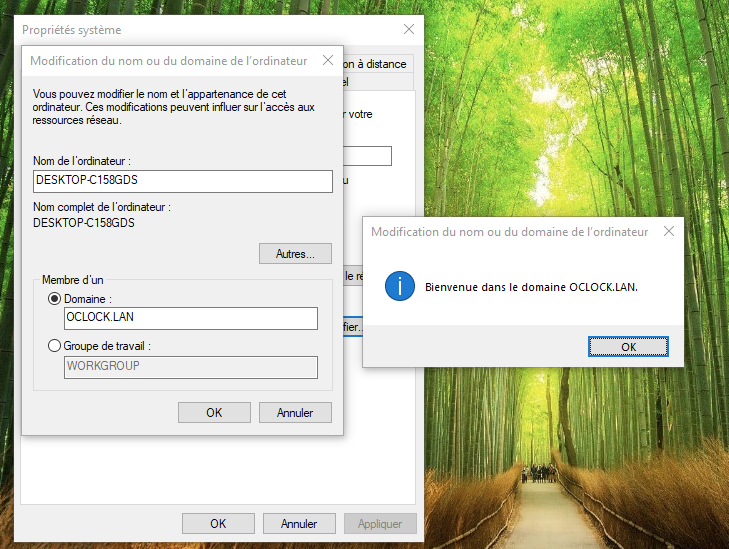Screen dimensions: 729x549
Task: Click Annuler at bottom of Propriétés système
Action: 299,523
